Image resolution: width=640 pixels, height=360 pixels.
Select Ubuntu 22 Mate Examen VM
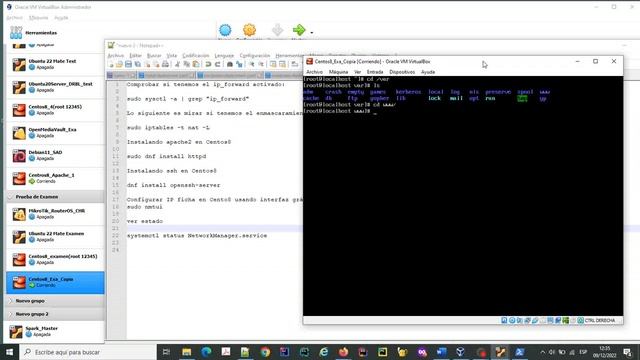pyautogui.click(x=55, y=237)
